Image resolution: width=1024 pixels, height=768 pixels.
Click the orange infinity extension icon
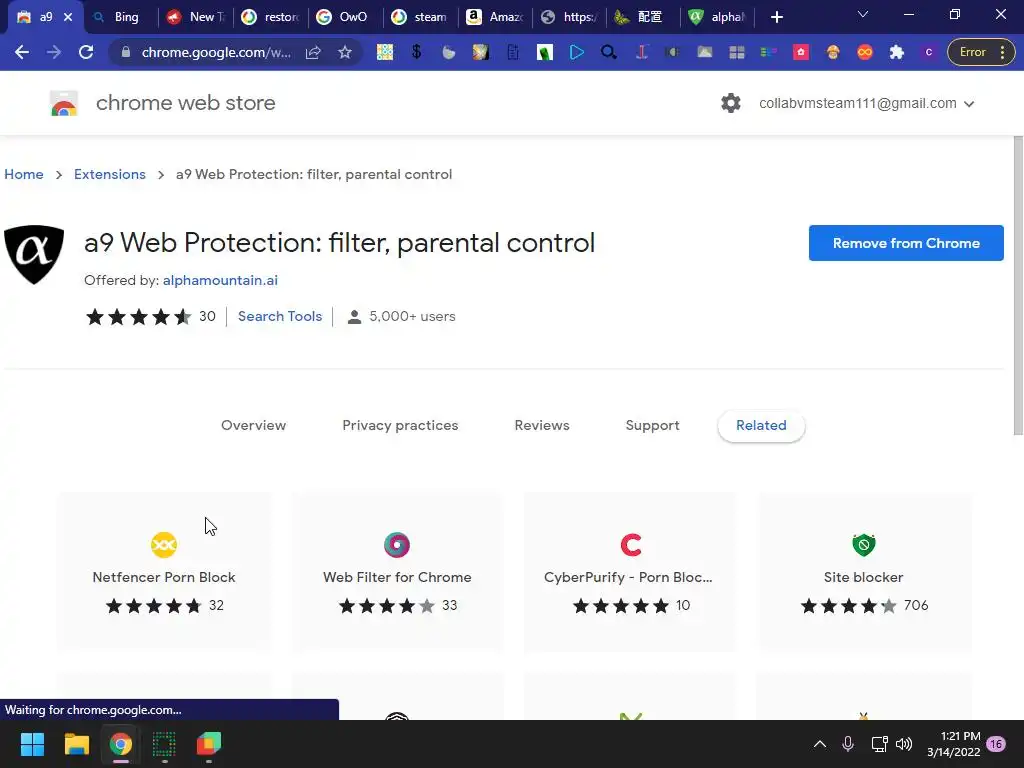click(865, 52)
